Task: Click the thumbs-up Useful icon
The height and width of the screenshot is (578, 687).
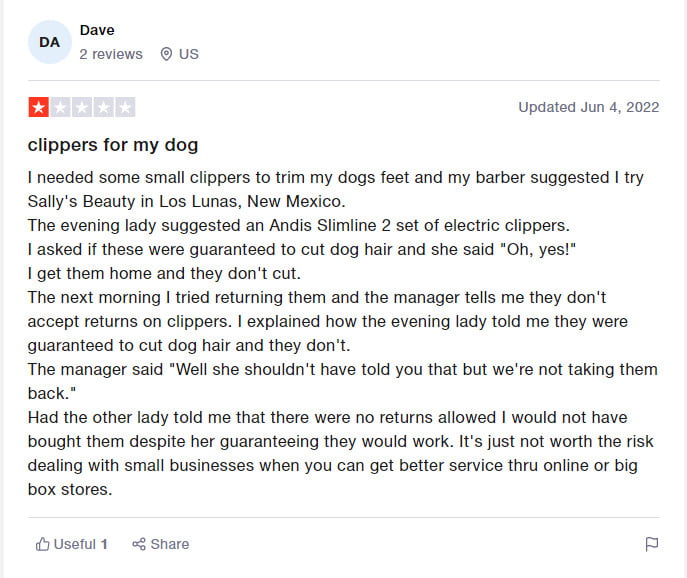Action: [x=42, y=544]
